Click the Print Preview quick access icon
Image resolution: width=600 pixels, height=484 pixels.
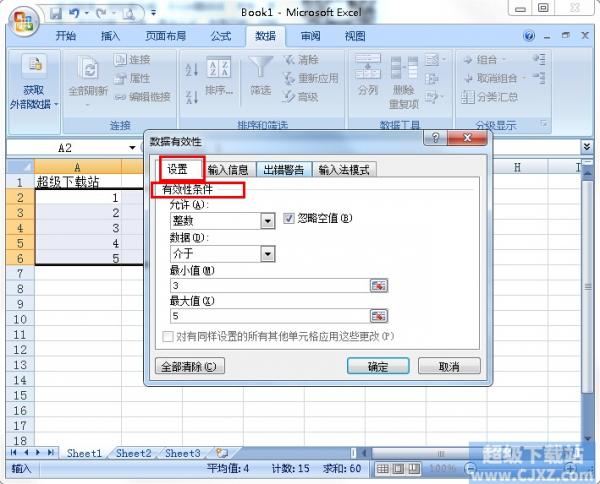point(129,14)
